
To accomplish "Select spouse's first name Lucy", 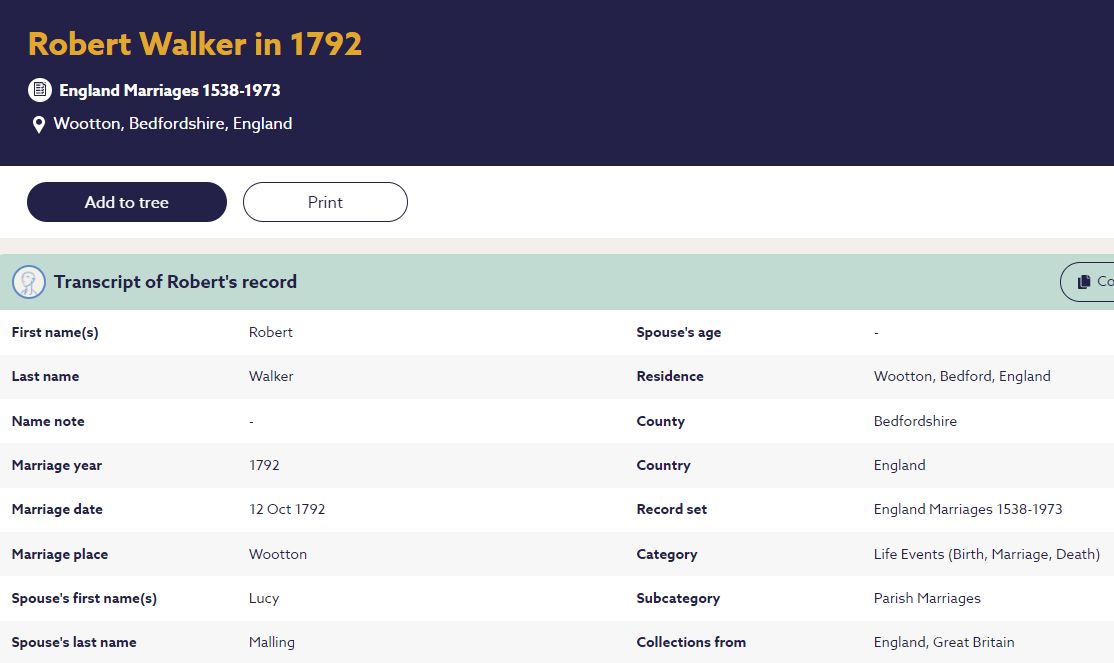I will pos(264,598).
